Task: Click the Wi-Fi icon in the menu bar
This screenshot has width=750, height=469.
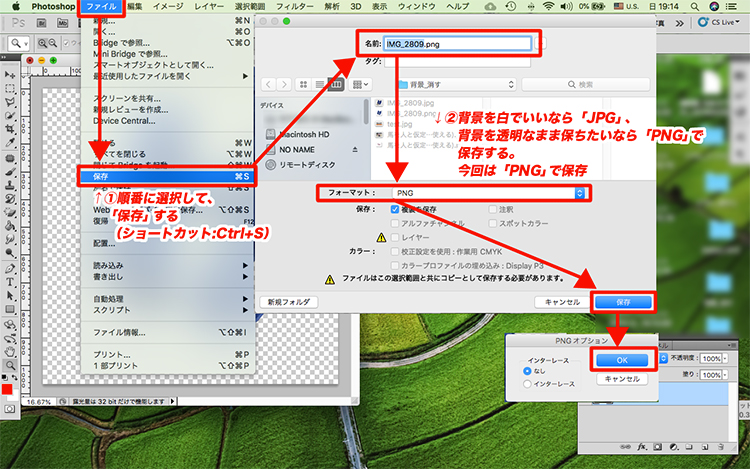Action: point(549,6)
